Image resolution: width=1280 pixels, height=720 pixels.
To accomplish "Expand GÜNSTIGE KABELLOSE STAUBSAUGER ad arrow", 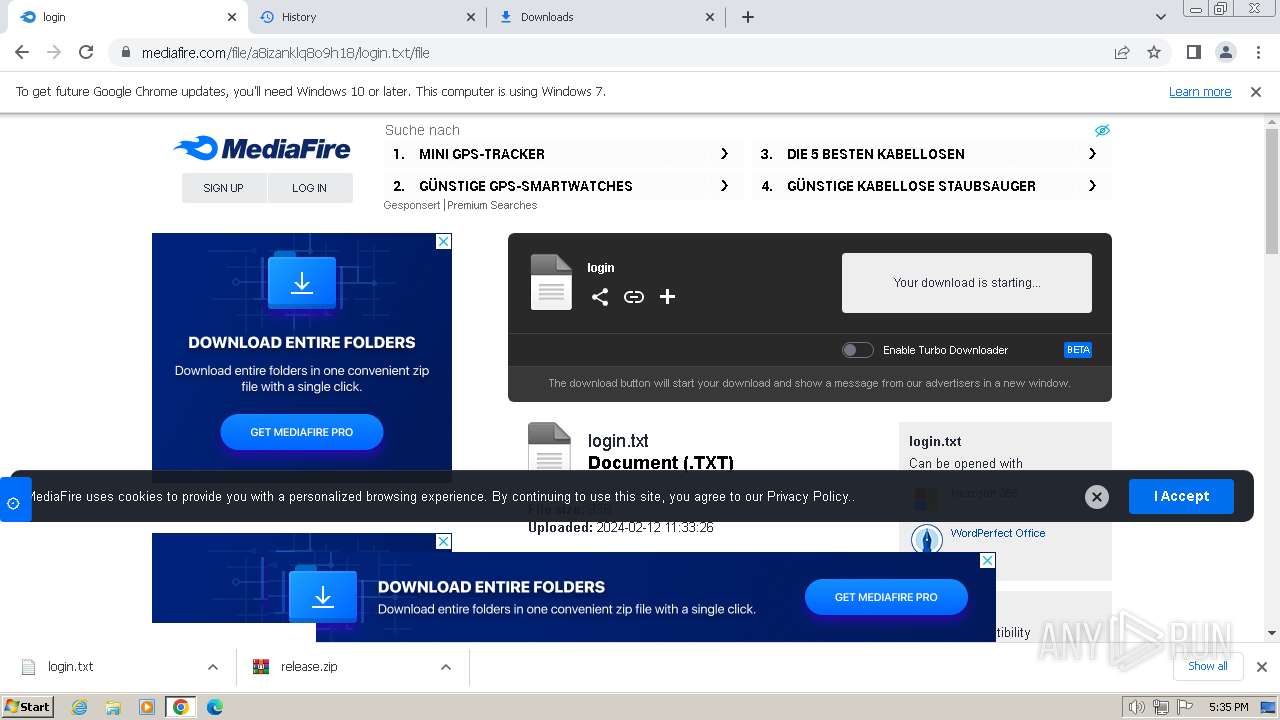I will [1092, 186].
